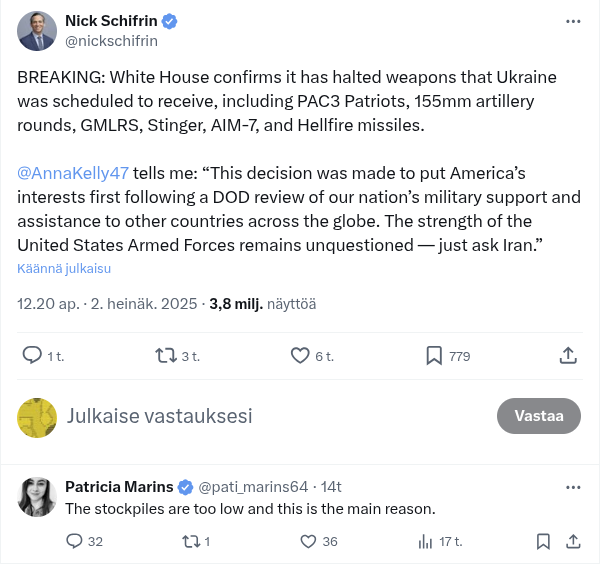Click Käännä julkaisu translate link
Viewport: 605px width, 564px height.
(x=64, y=269)
